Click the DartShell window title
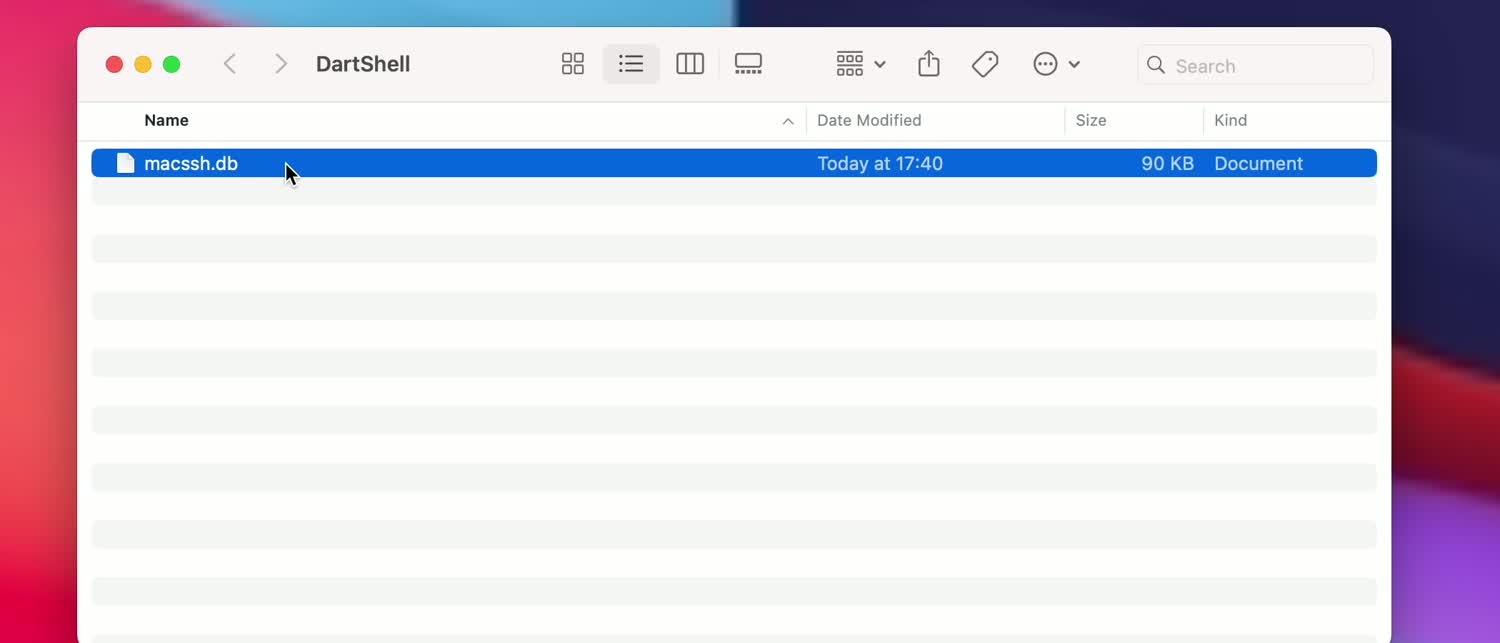This screenshot has height=643, width=1500. point(363,64)
